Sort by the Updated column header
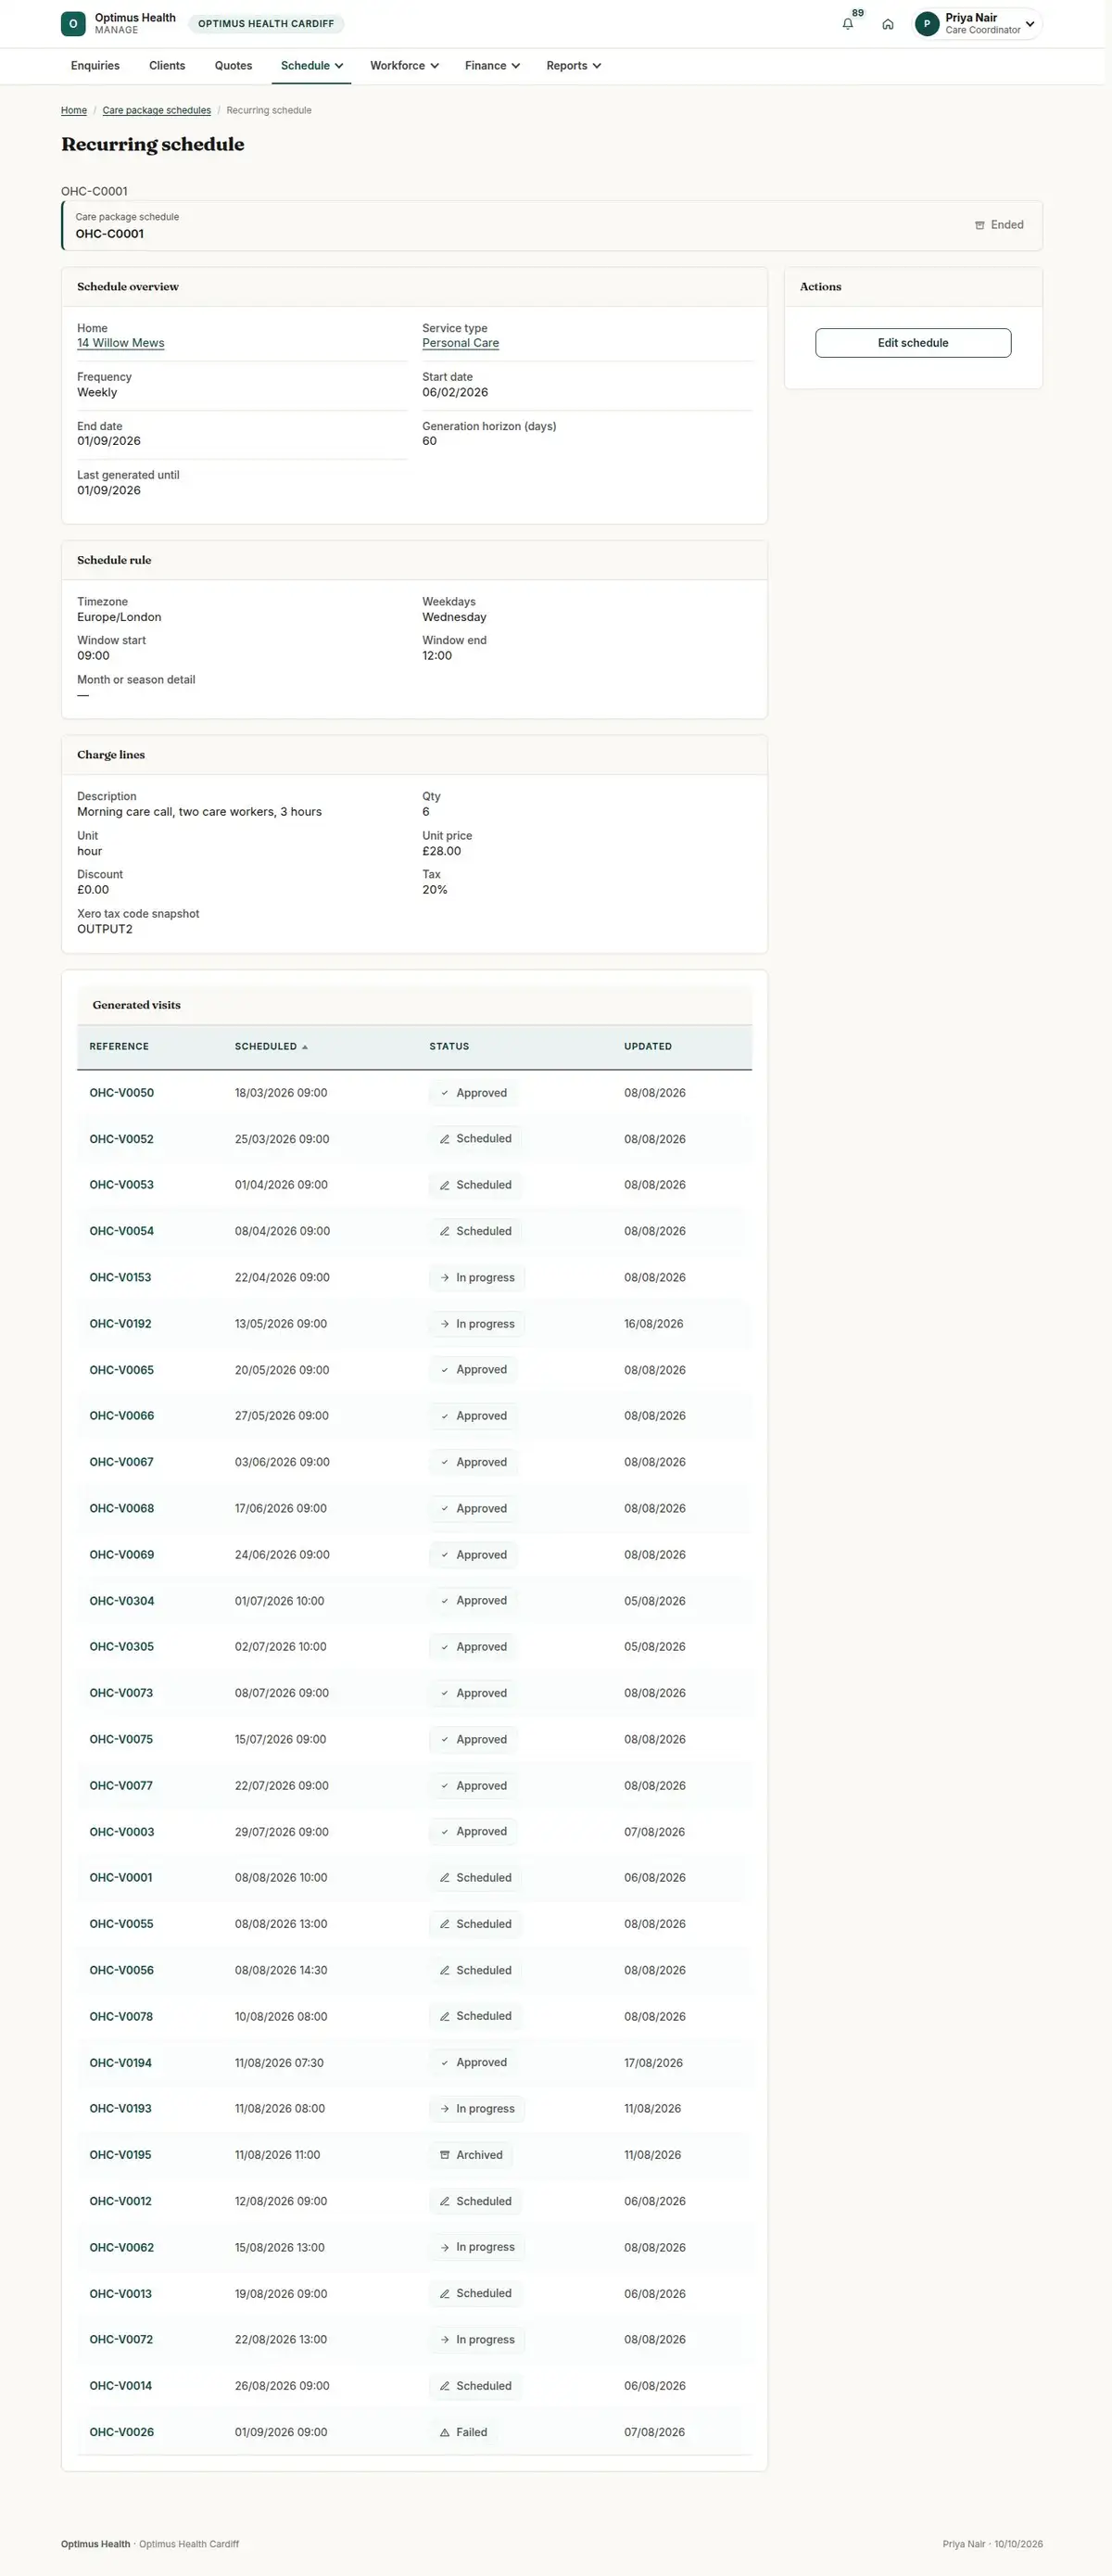Image resolution: width=1112 pixels, height=2576 pixels. [x=648, y=1047]
